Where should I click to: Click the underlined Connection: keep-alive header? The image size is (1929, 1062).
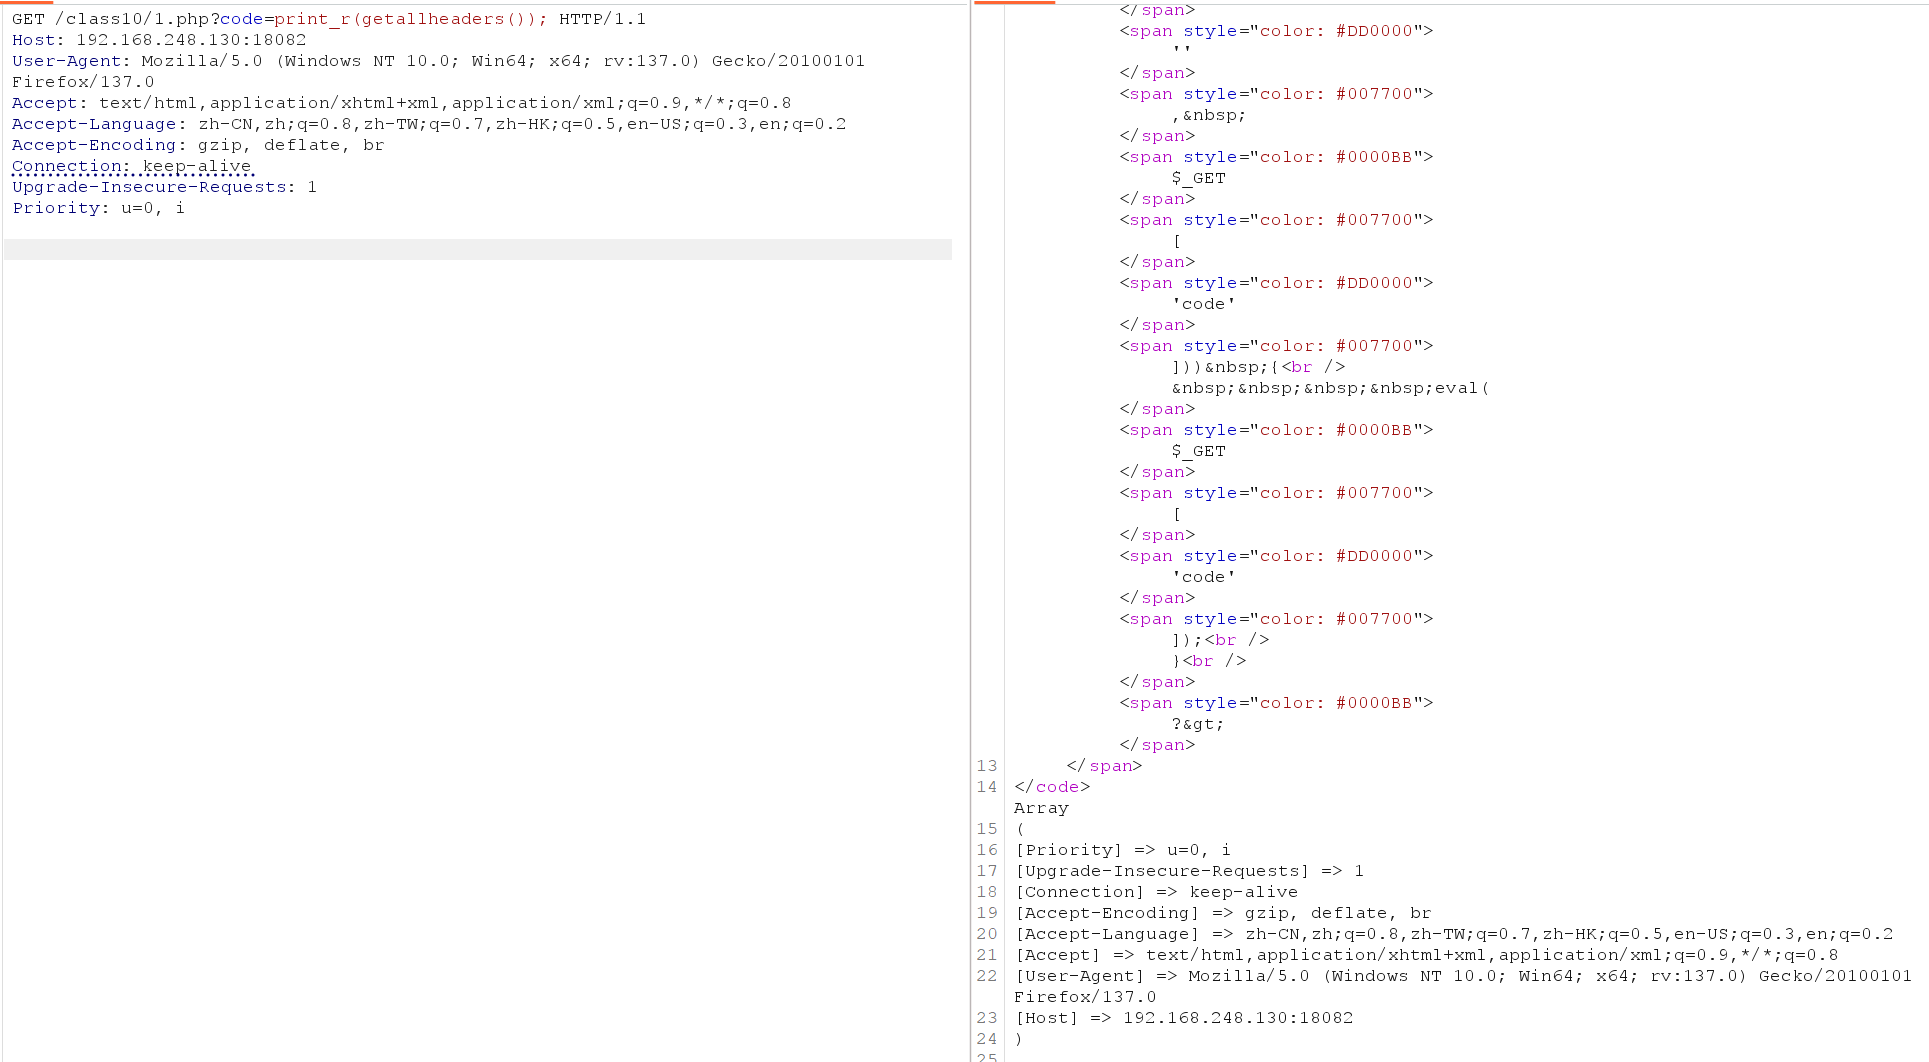point(132,166)
